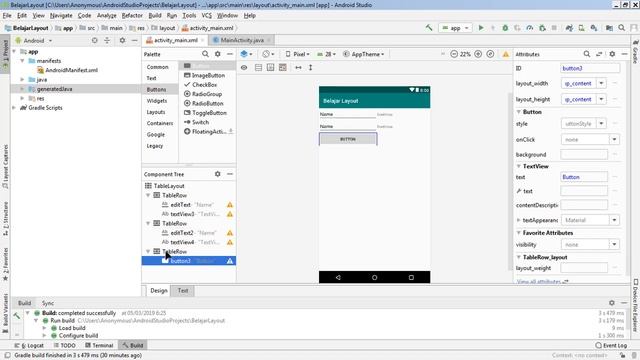
Task: Switch to Text editor tab
Action: pyautogui.click(x=183, y=291)
